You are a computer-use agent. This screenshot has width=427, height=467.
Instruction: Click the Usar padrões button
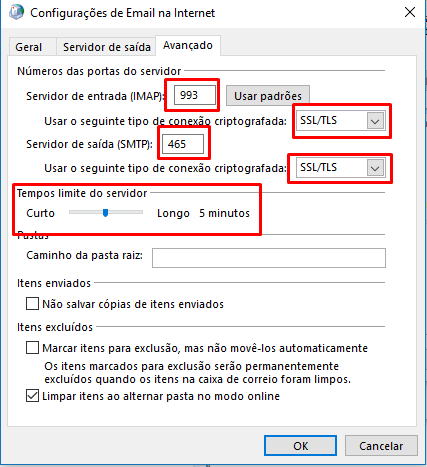coord(268,96)
